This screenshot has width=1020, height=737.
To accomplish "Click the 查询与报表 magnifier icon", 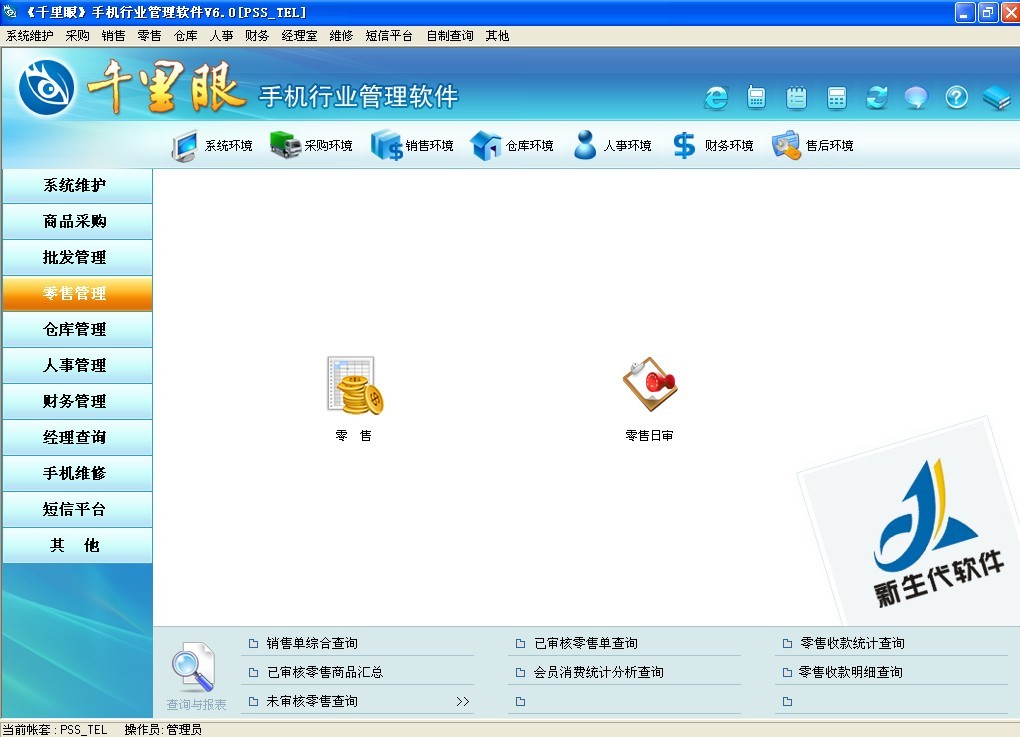I will click(x=193, y=667).
